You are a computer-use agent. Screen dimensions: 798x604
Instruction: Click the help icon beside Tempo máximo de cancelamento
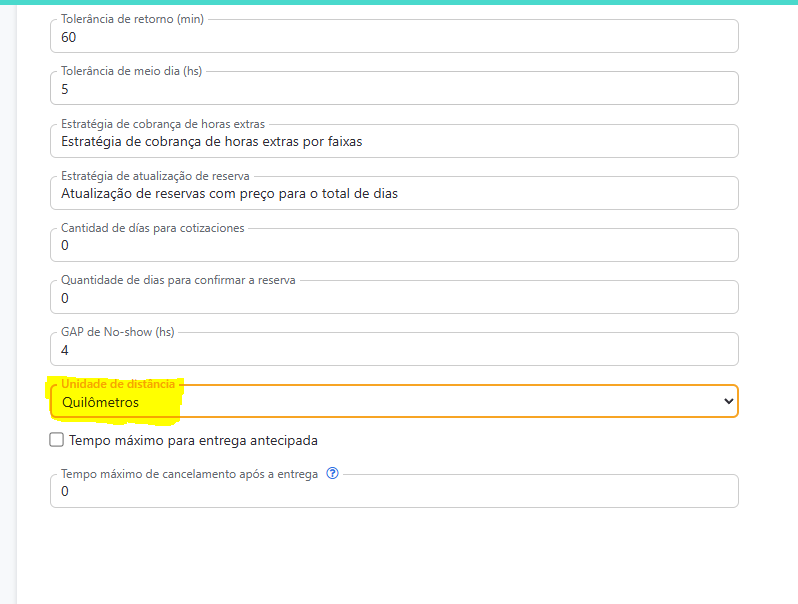coord(333,474)
